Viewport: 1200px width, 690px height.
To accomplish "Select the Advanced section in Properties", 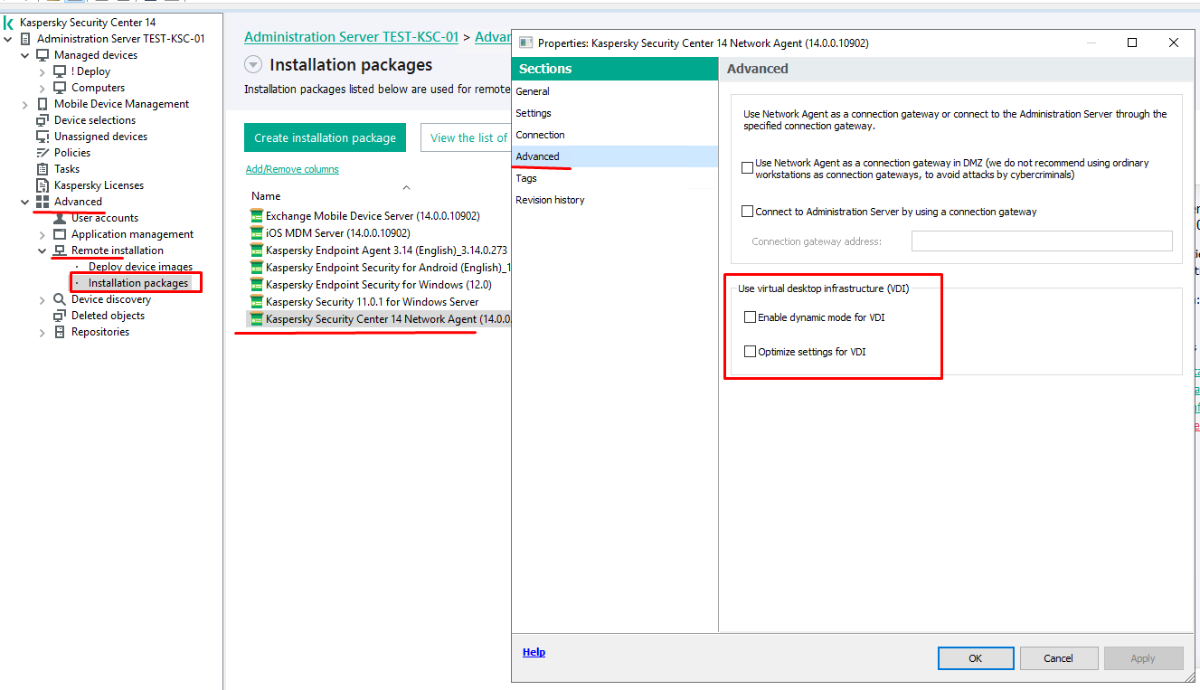I will (x=614, y=156).
